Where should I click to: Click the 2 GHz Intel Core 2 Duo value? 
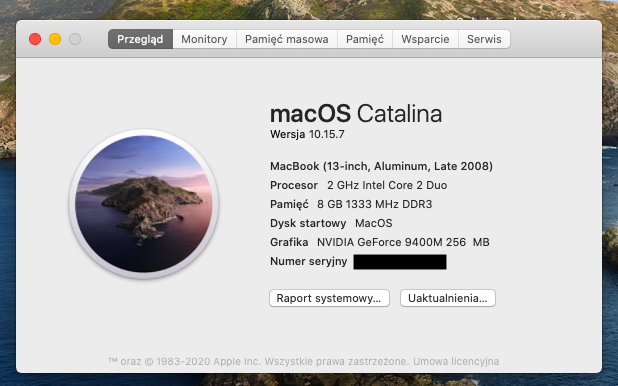(387, 185)
